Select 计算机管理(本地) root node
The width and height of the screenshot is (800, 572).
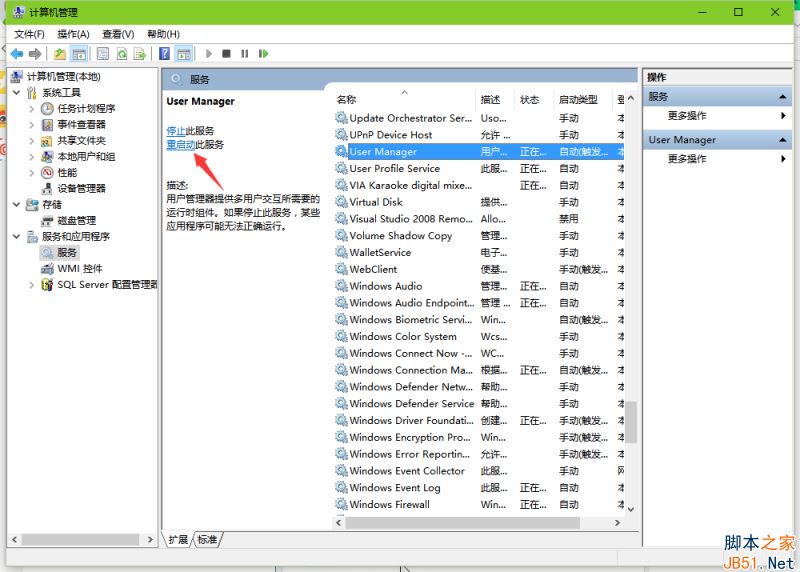tap(63, 77)
